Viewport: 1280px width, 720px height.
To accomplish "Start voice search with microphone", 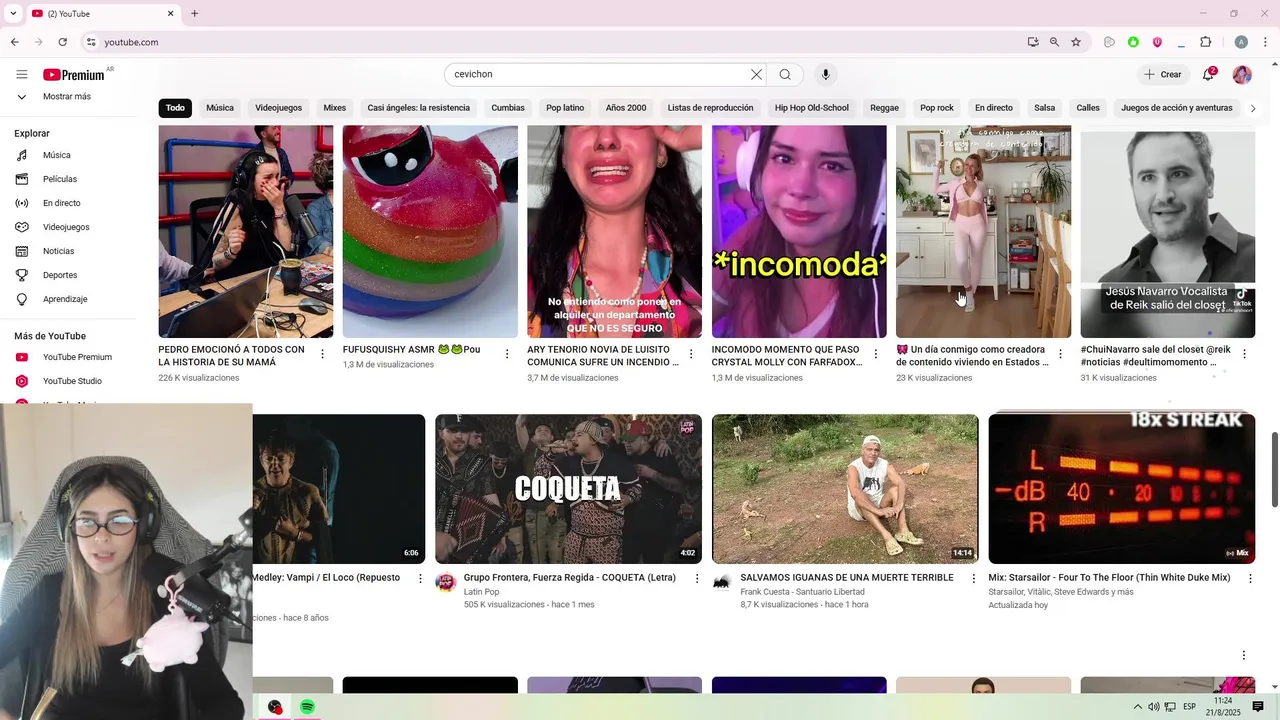I will pyautogui.click(x=825, y=74).
